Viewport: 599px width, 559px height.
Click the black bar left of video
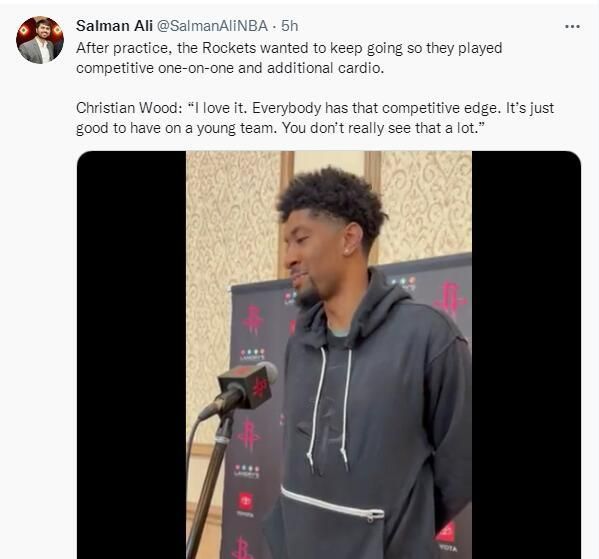tap(131, 355)
